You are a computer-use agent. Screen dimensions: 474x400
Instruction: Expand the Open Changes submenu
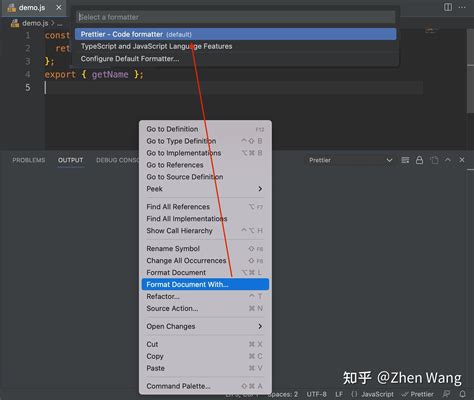(x=205, y=326)
